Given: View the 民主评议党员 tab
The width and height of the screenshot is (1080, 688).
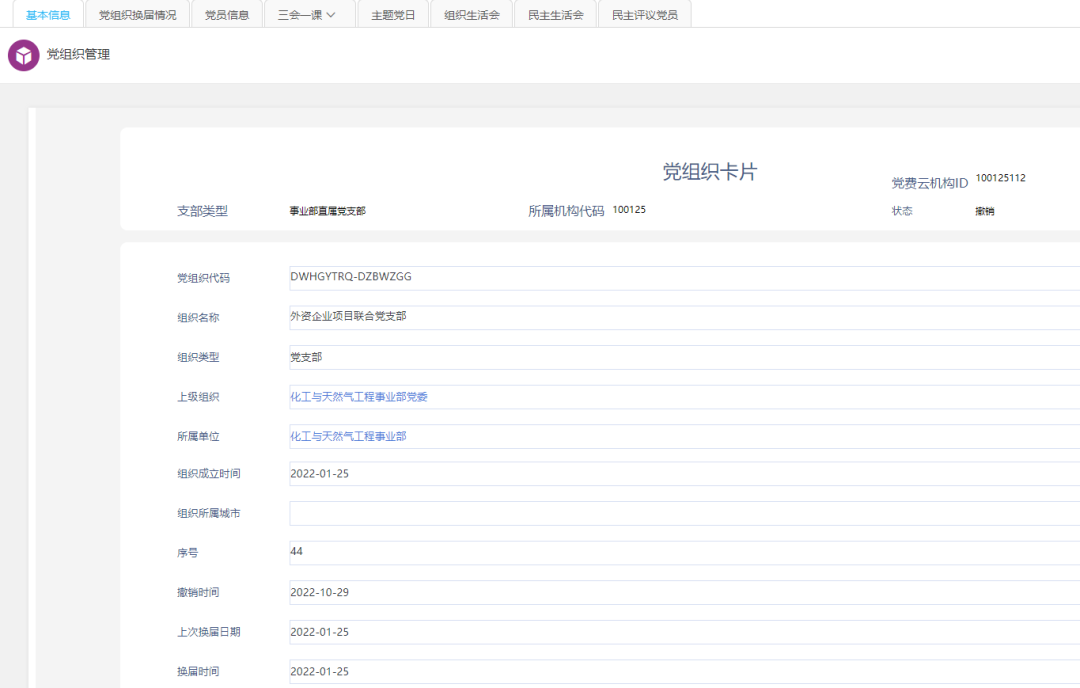Looking at the screenshot, I should click(x=644, y=15).
